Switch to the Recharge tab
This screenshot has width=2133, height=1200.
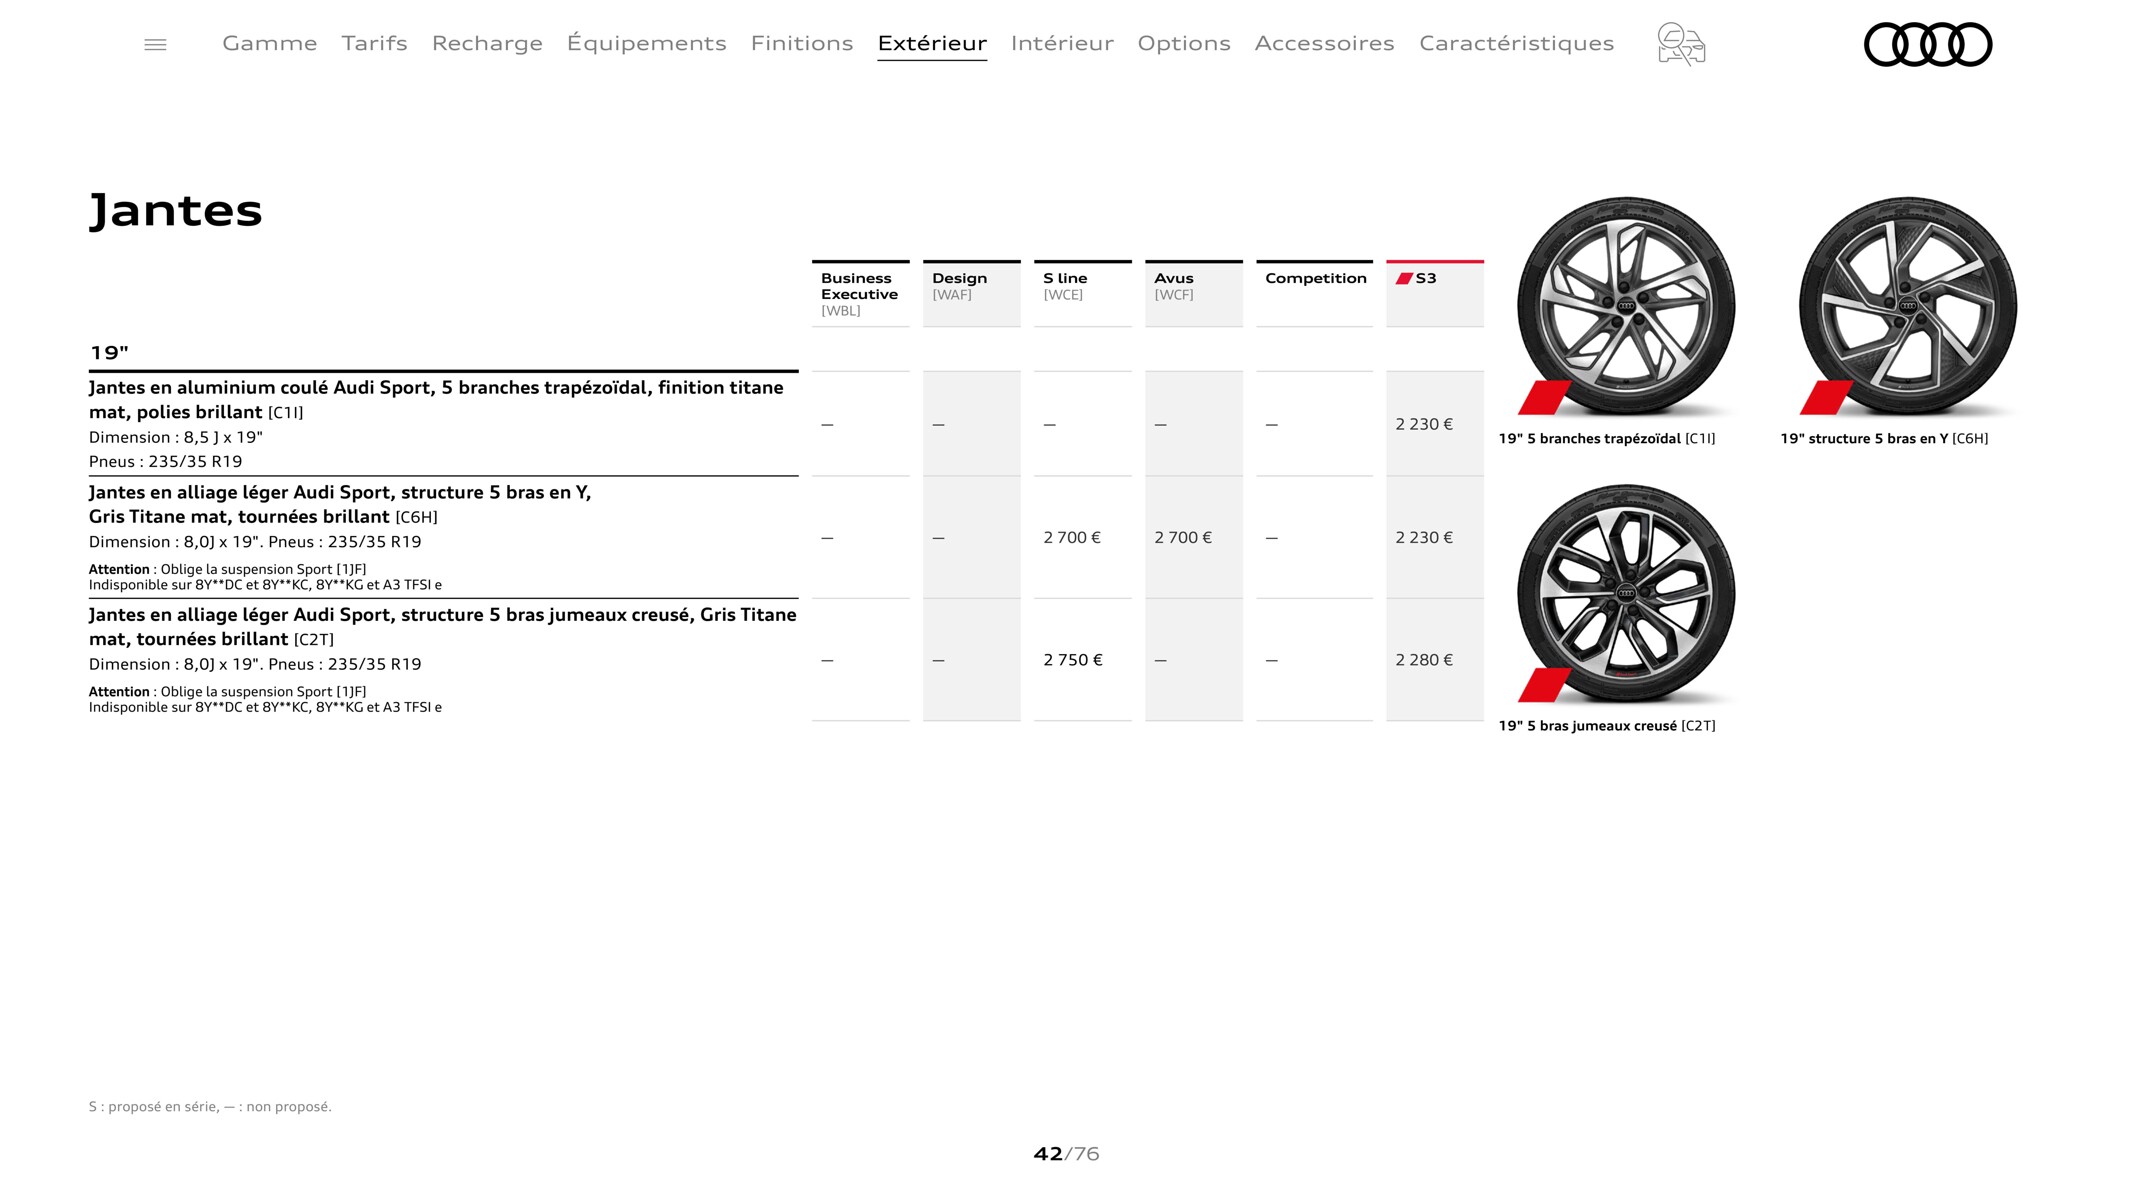pyautogui.click(x=487, y=43)
